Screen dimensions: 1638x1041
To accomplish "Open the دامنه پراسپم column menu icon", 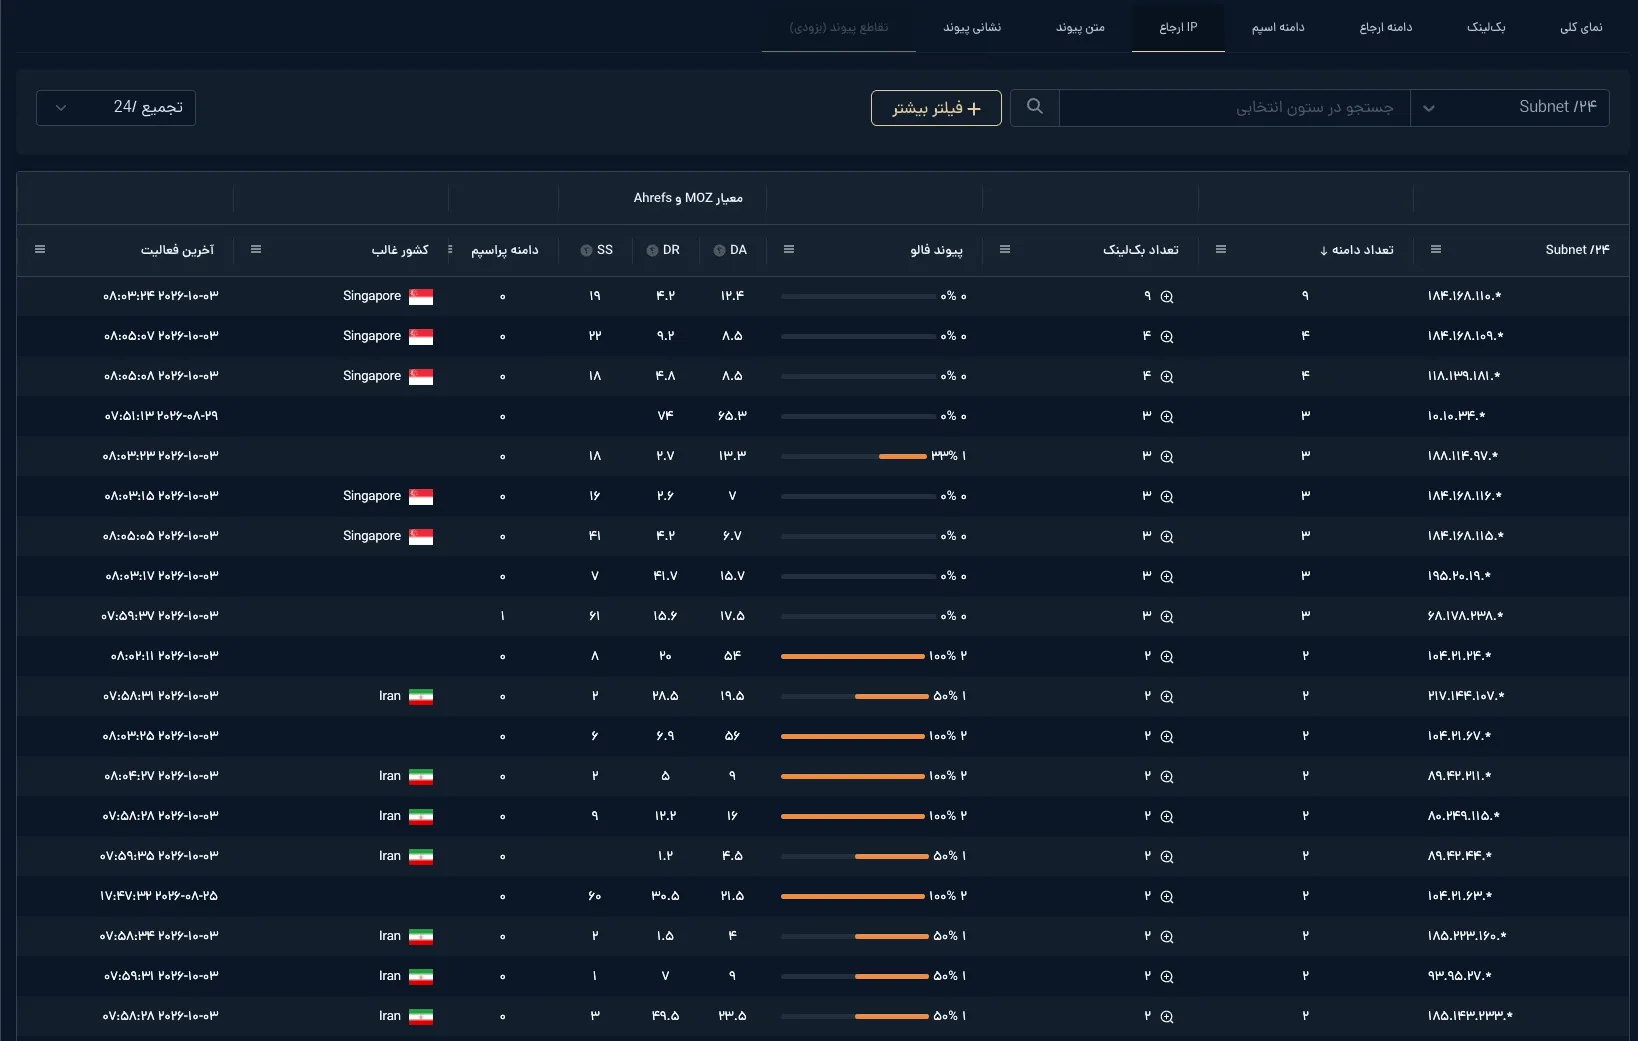I will pos(450,250).
